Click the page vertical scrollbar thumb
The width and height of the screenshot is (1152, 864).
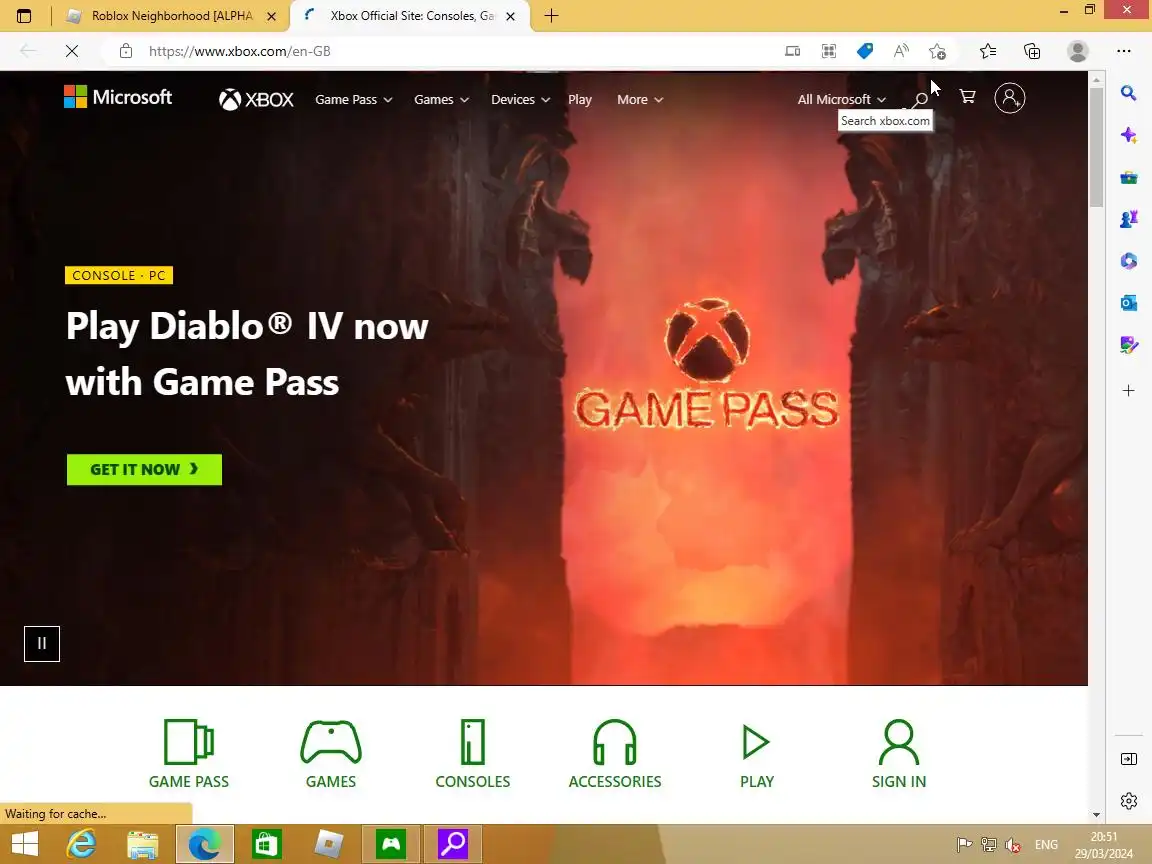pyautogui.click(x=1096, y=147)
